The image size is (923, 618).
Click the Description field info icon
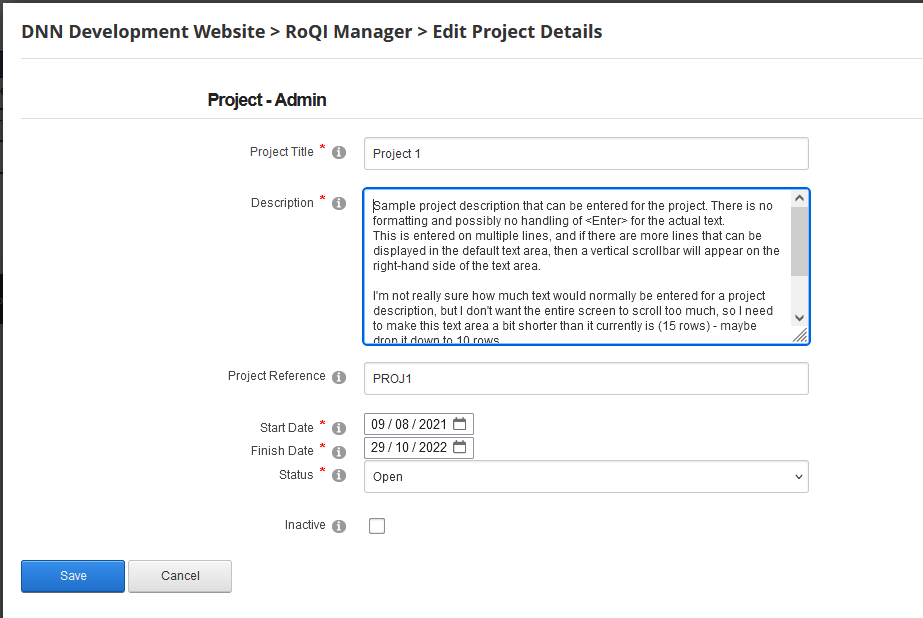(339, 202)
